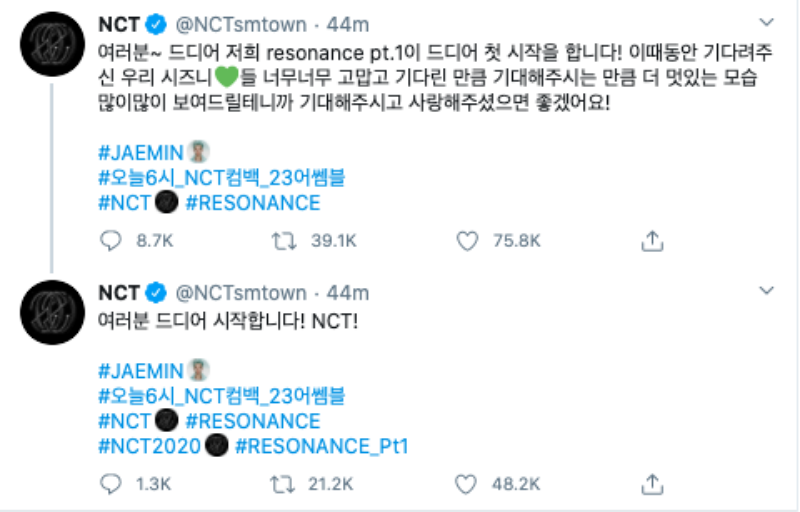Share the first NCT tweet
Viewport: 800px width, 512px height.
tap(652, 240)
